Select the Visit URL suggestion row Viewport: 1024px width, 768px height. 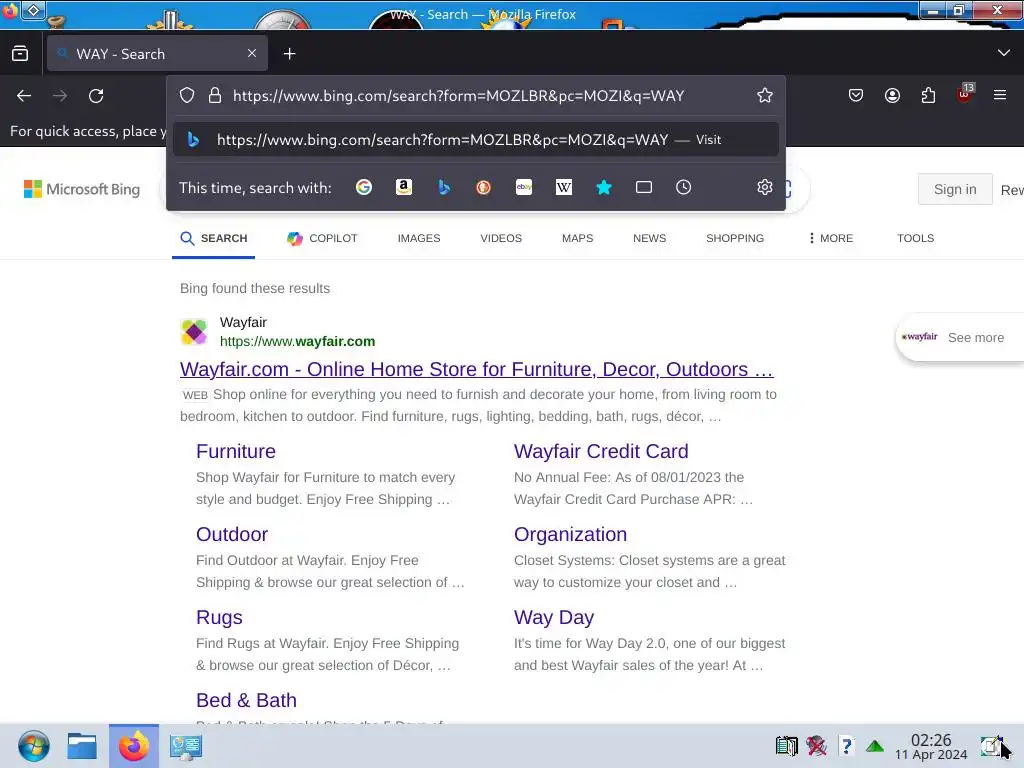tap(475, 140)
